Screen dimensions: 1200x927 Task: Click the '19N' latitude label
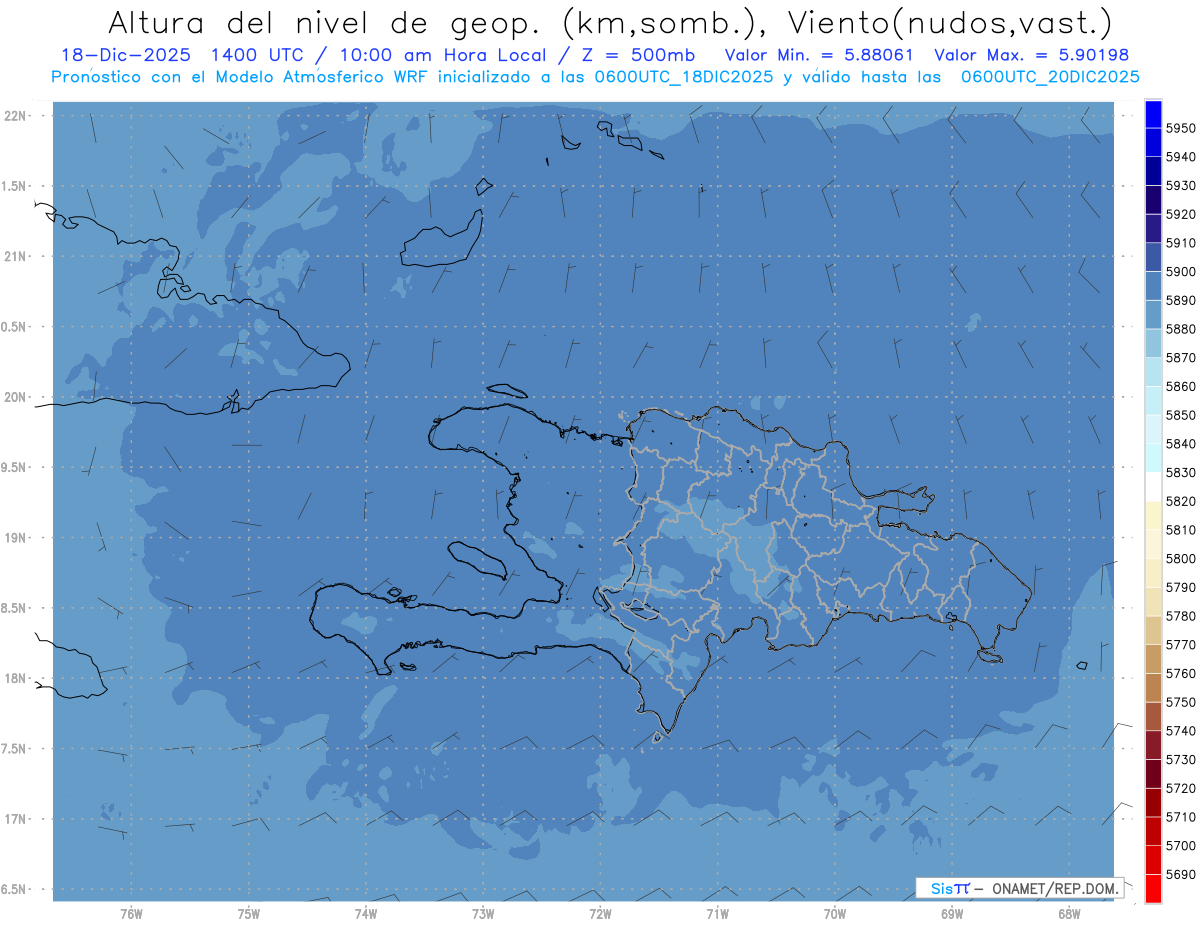click(14, 537)
